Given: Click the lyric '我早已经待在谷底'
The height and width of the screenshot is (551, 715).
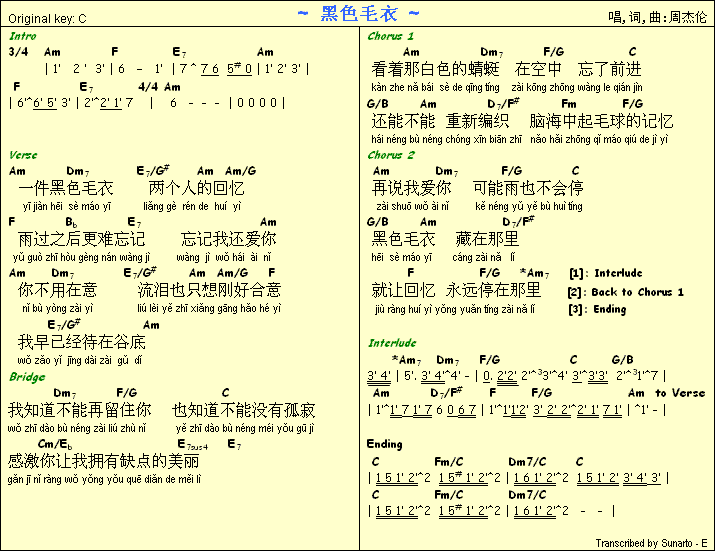Looking at the screenshot, I should pos(82,342).
